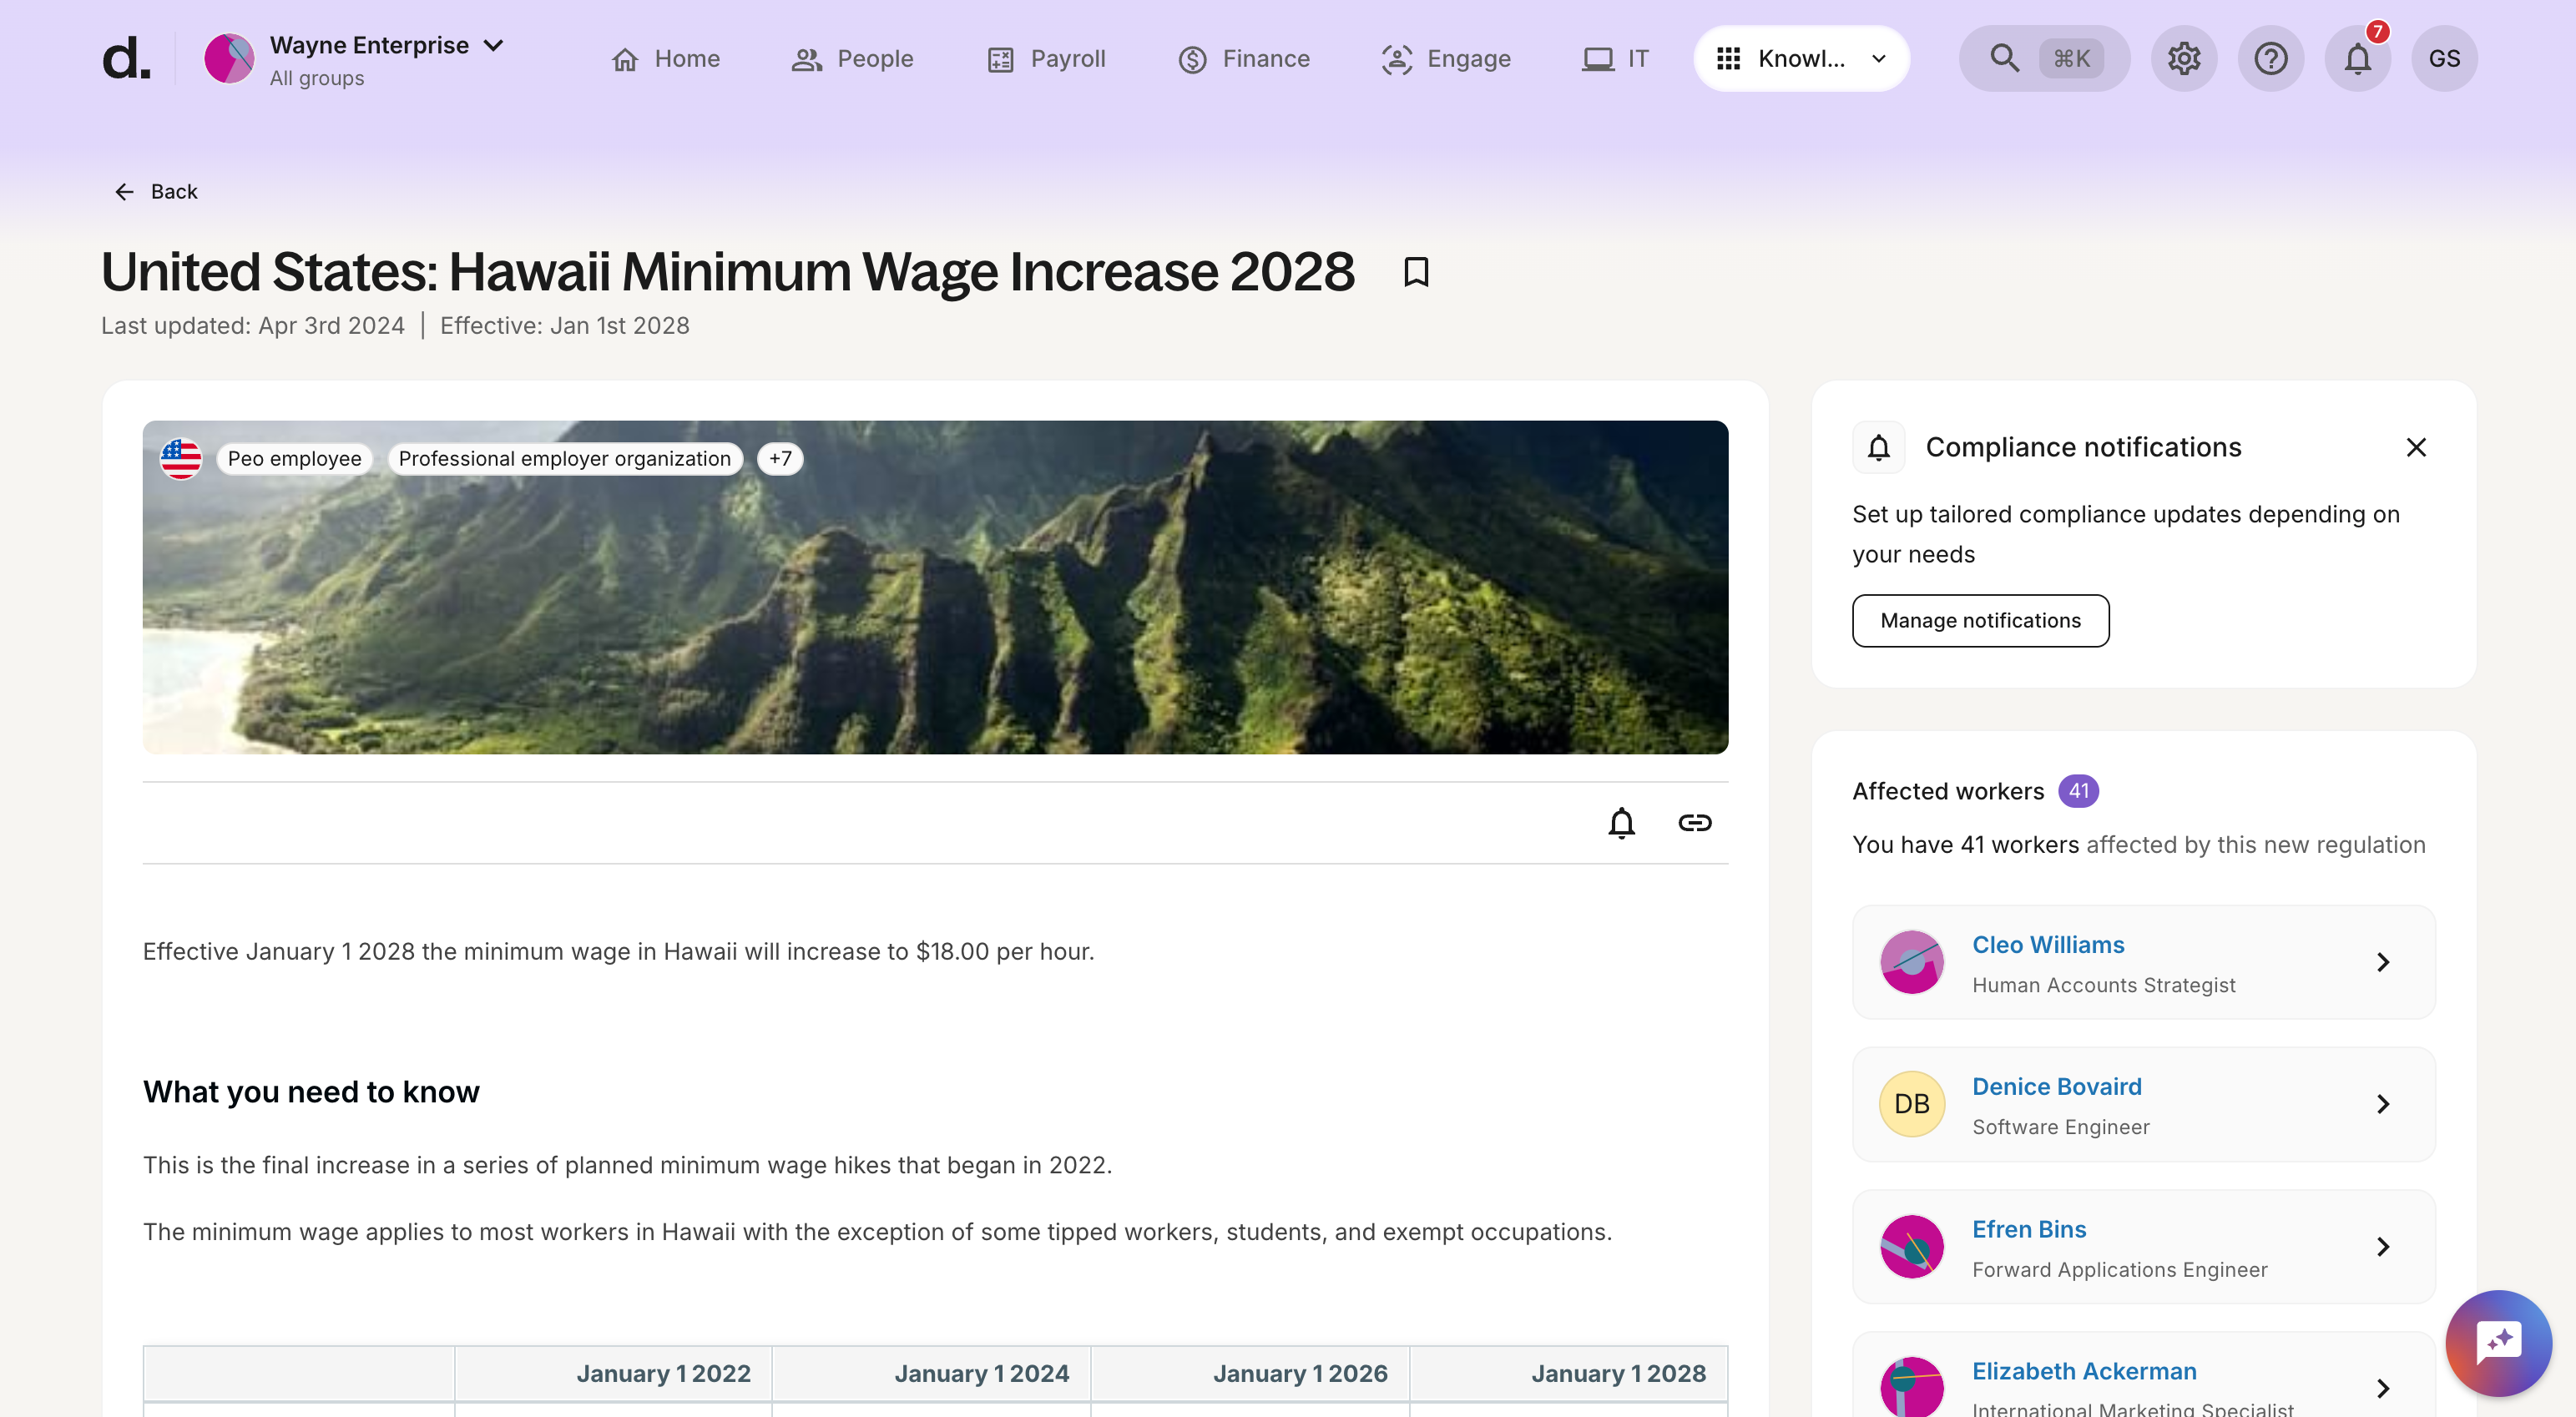
Task: Go to the Payroll menu
Action: [x=1046, y=58]
